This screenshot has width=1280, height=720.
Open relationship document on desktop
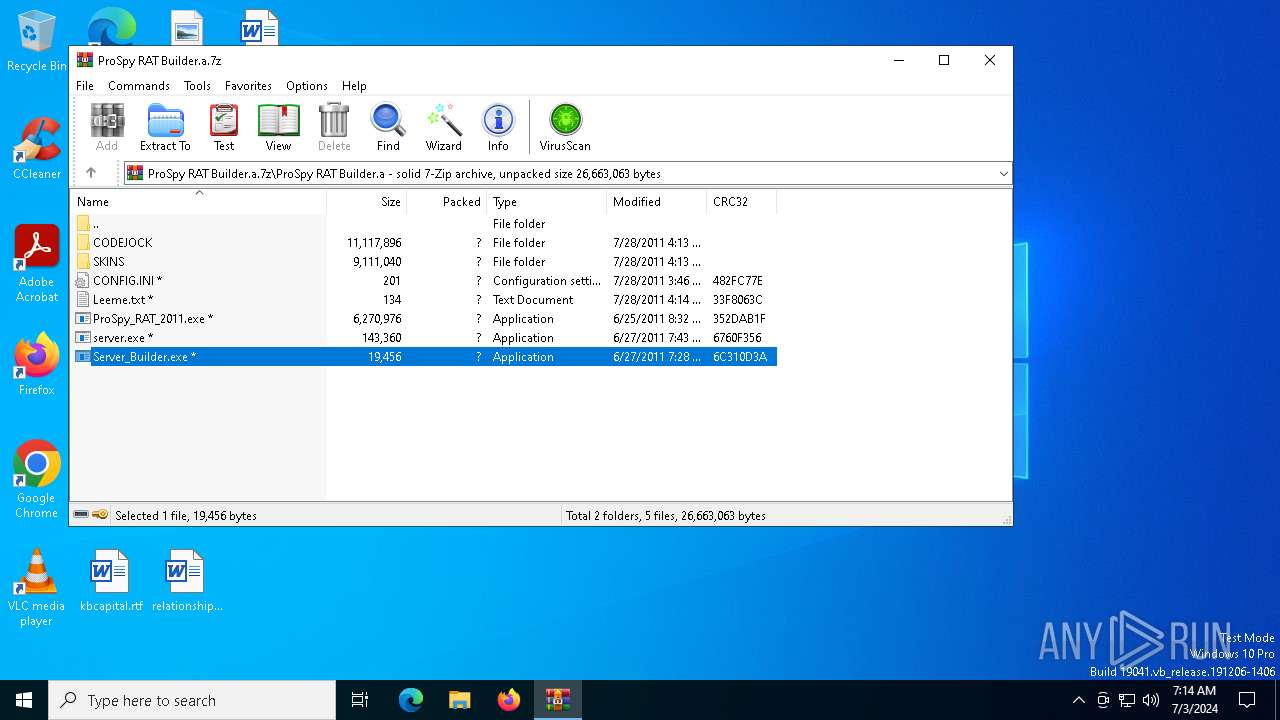pos(187,581)
